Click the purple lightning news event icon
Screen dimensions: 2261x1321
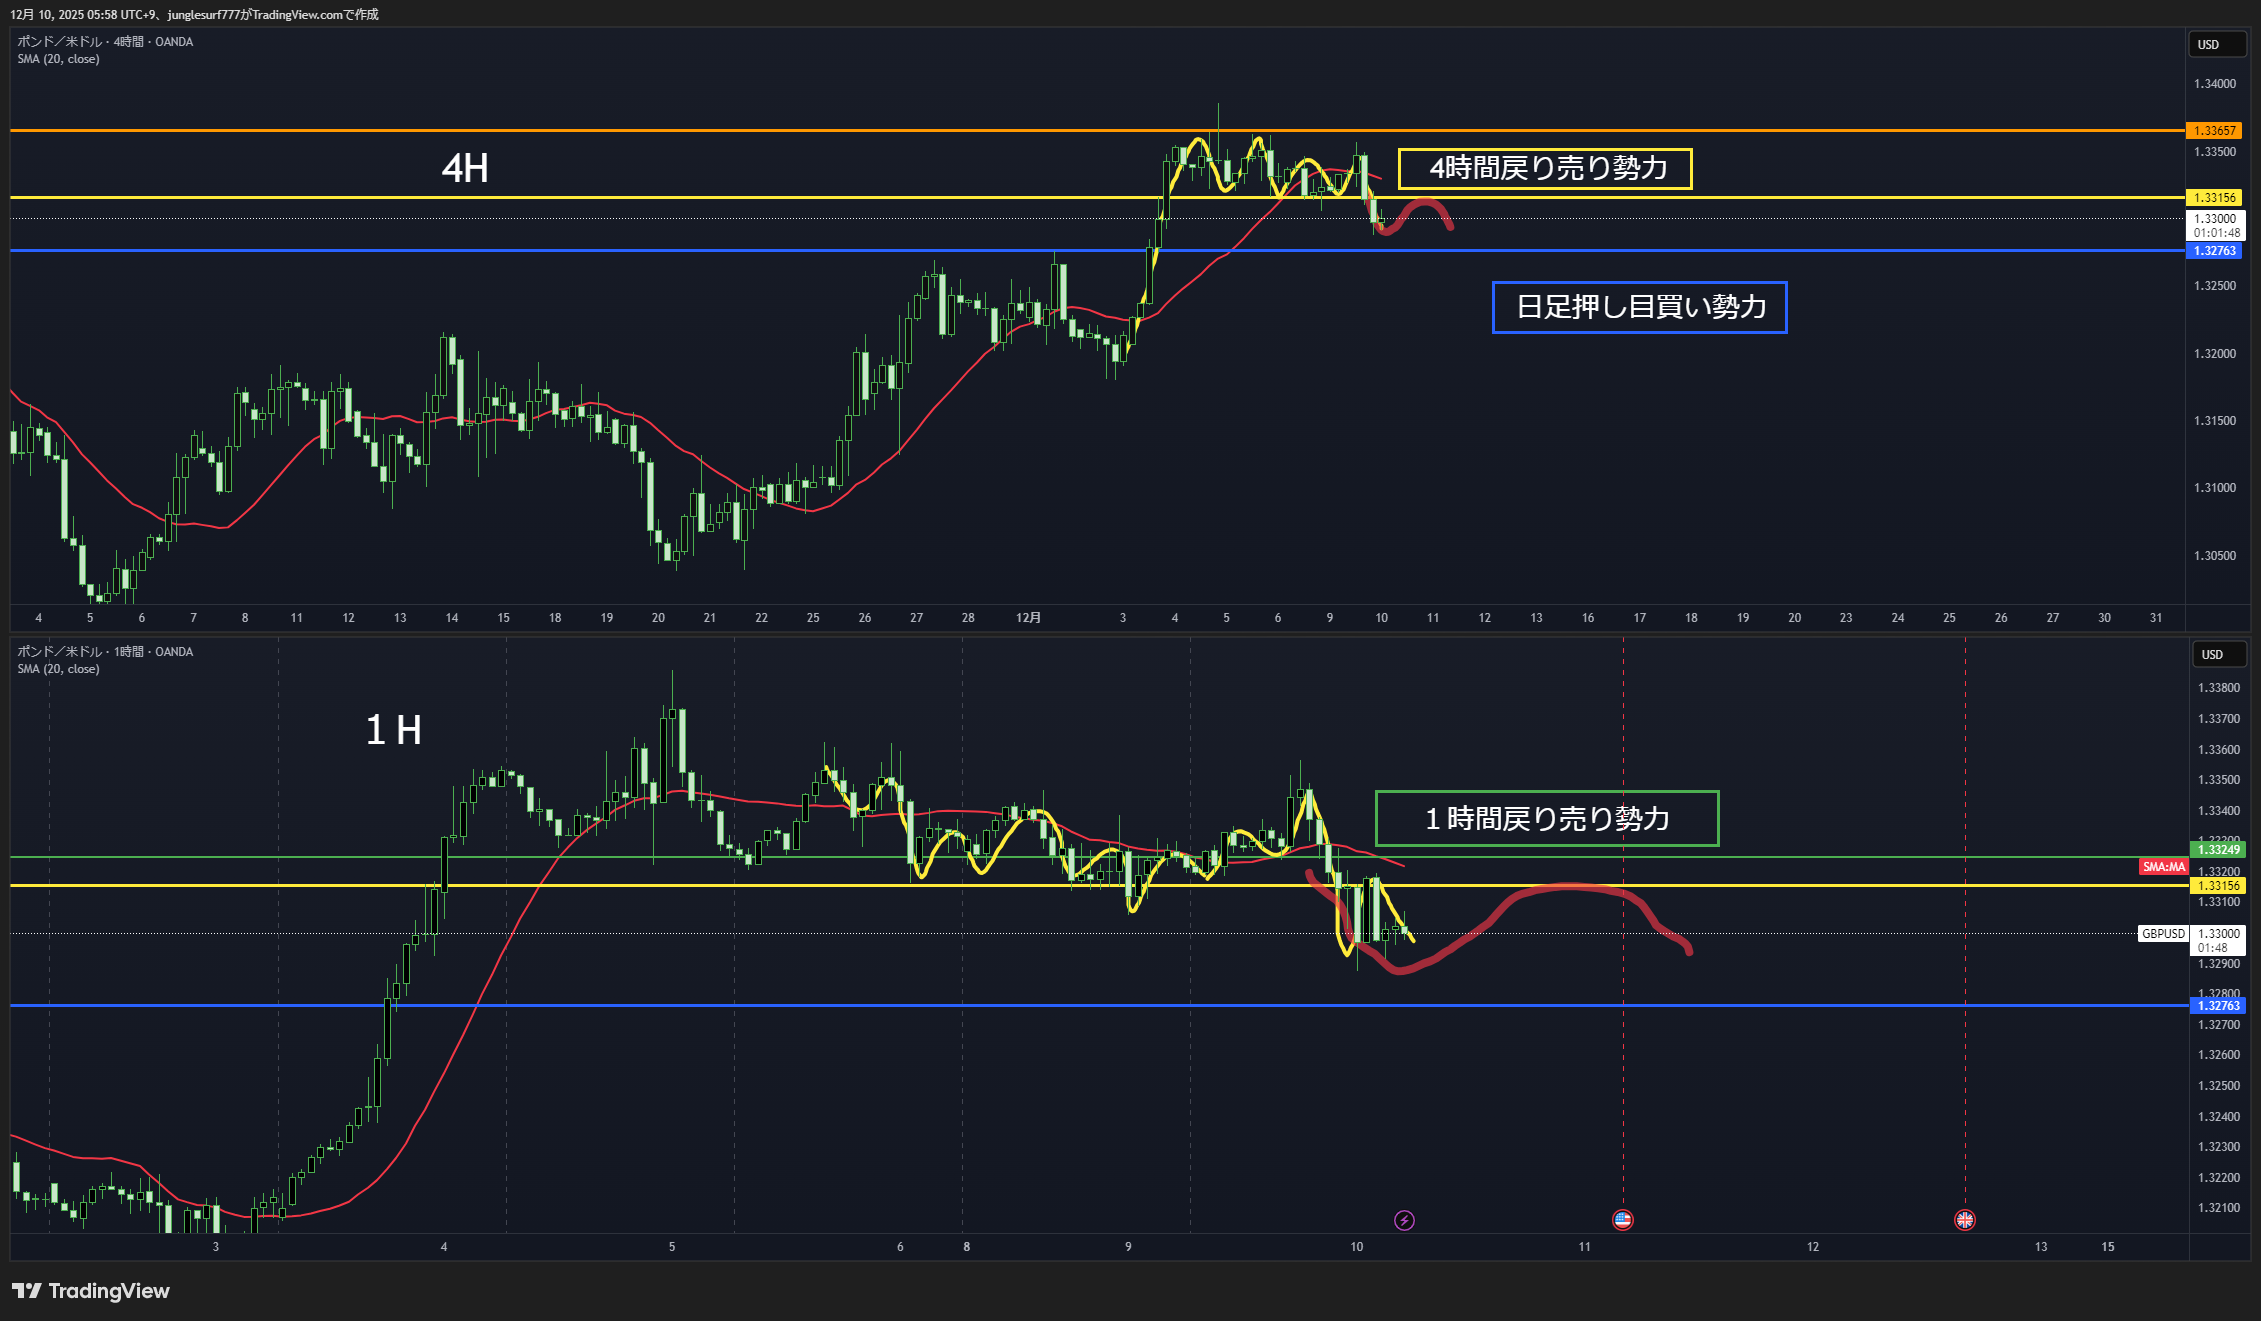tap(1404, 1220)
